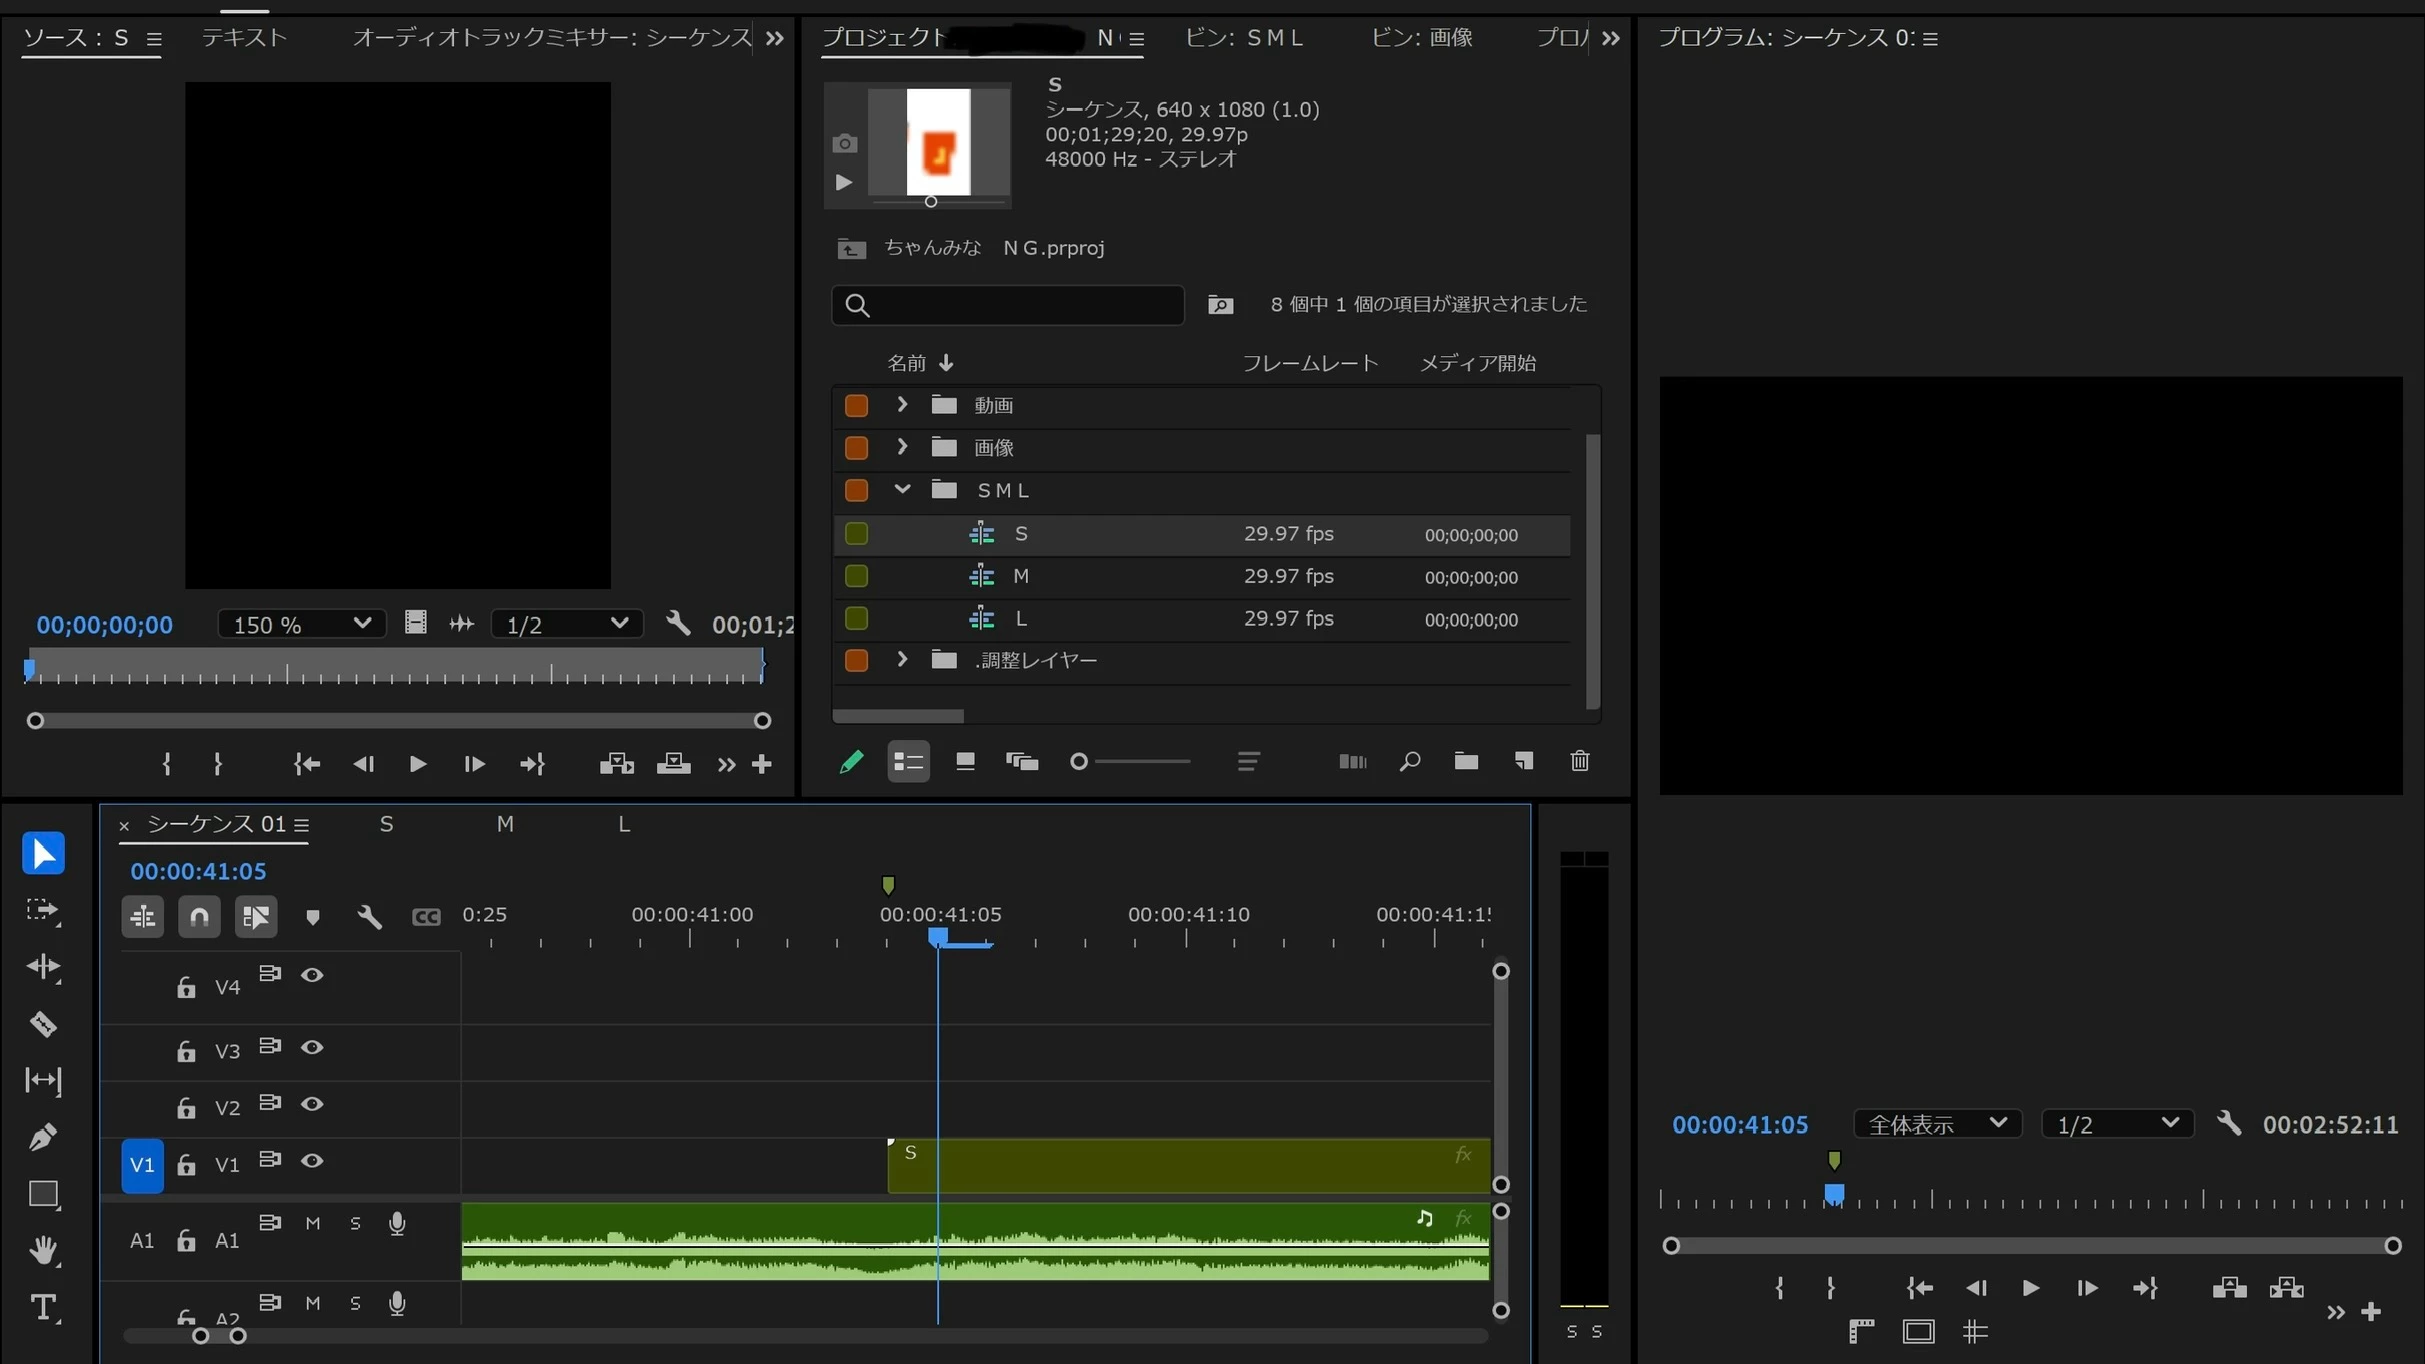Screen dimensions: 2425x1364
Task: Hide the V1 track output
Action: [x=312, y=1161]
